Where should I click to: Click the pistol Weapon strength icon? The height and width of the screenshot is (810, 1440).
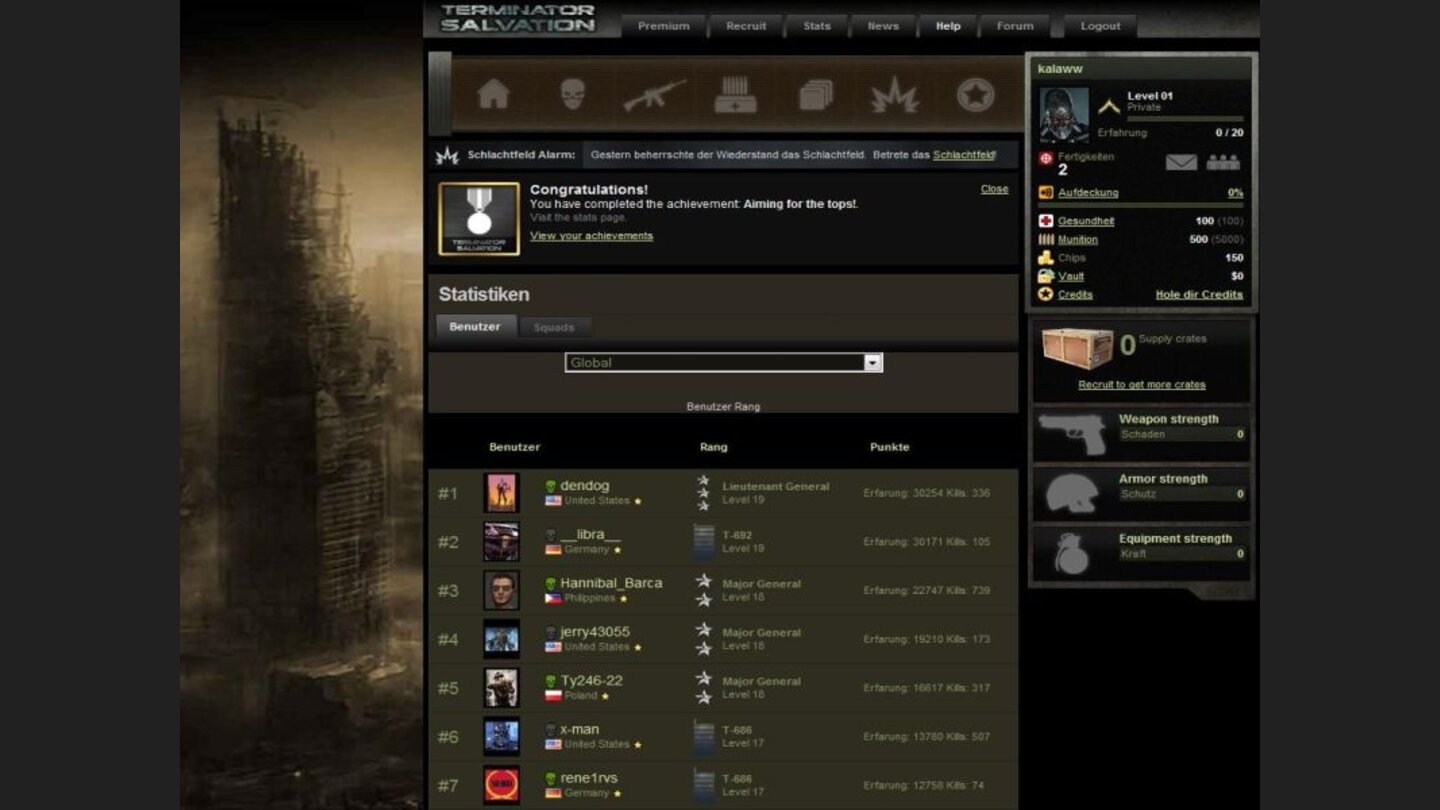[x=1072, y=434]
